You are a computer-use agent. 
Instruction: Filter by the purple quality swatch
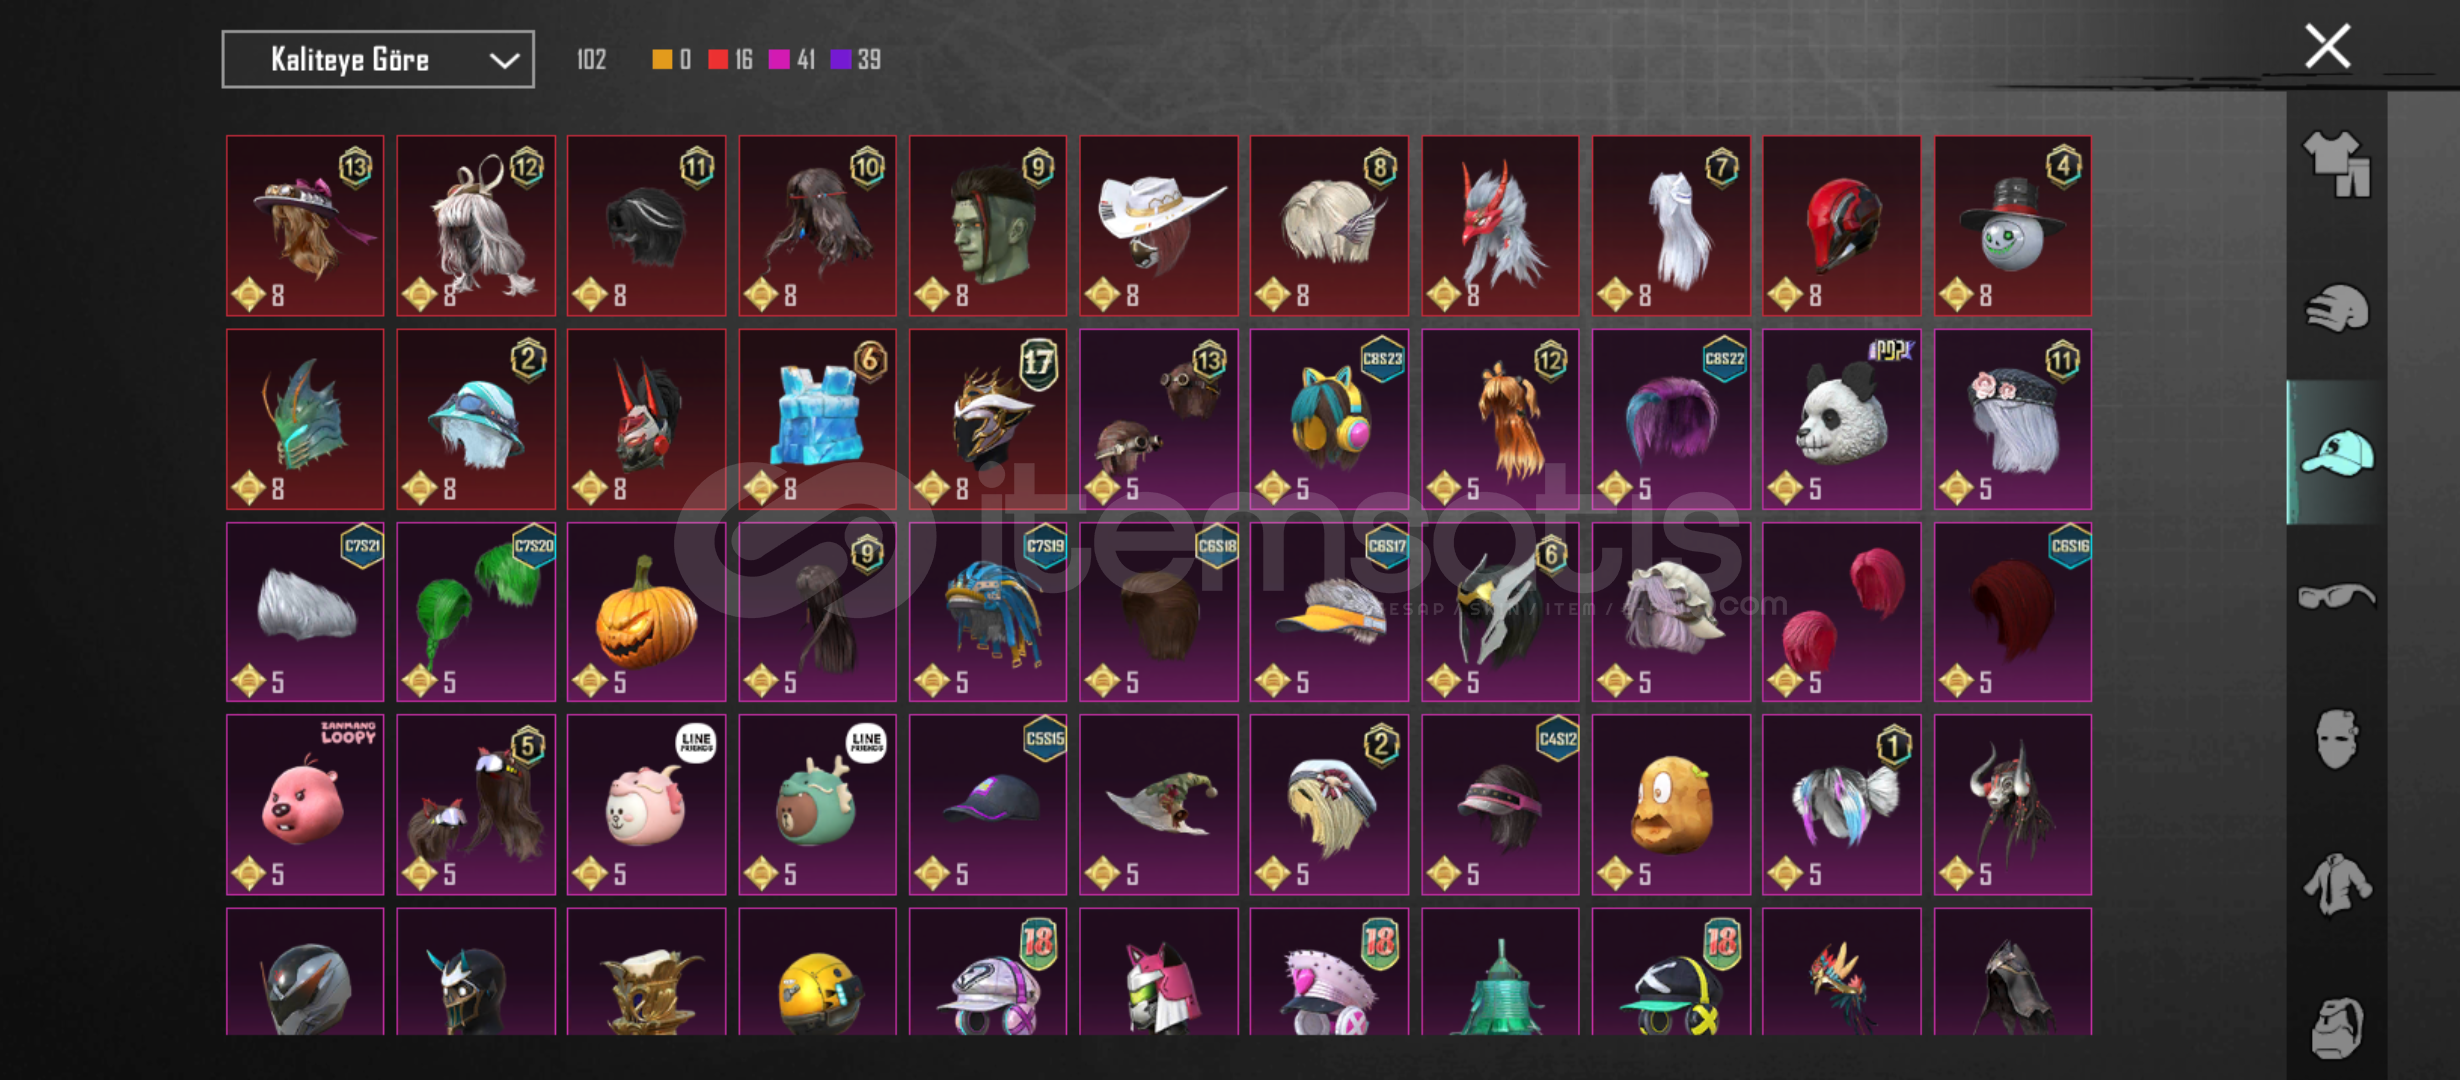click(x=841, y=60)
